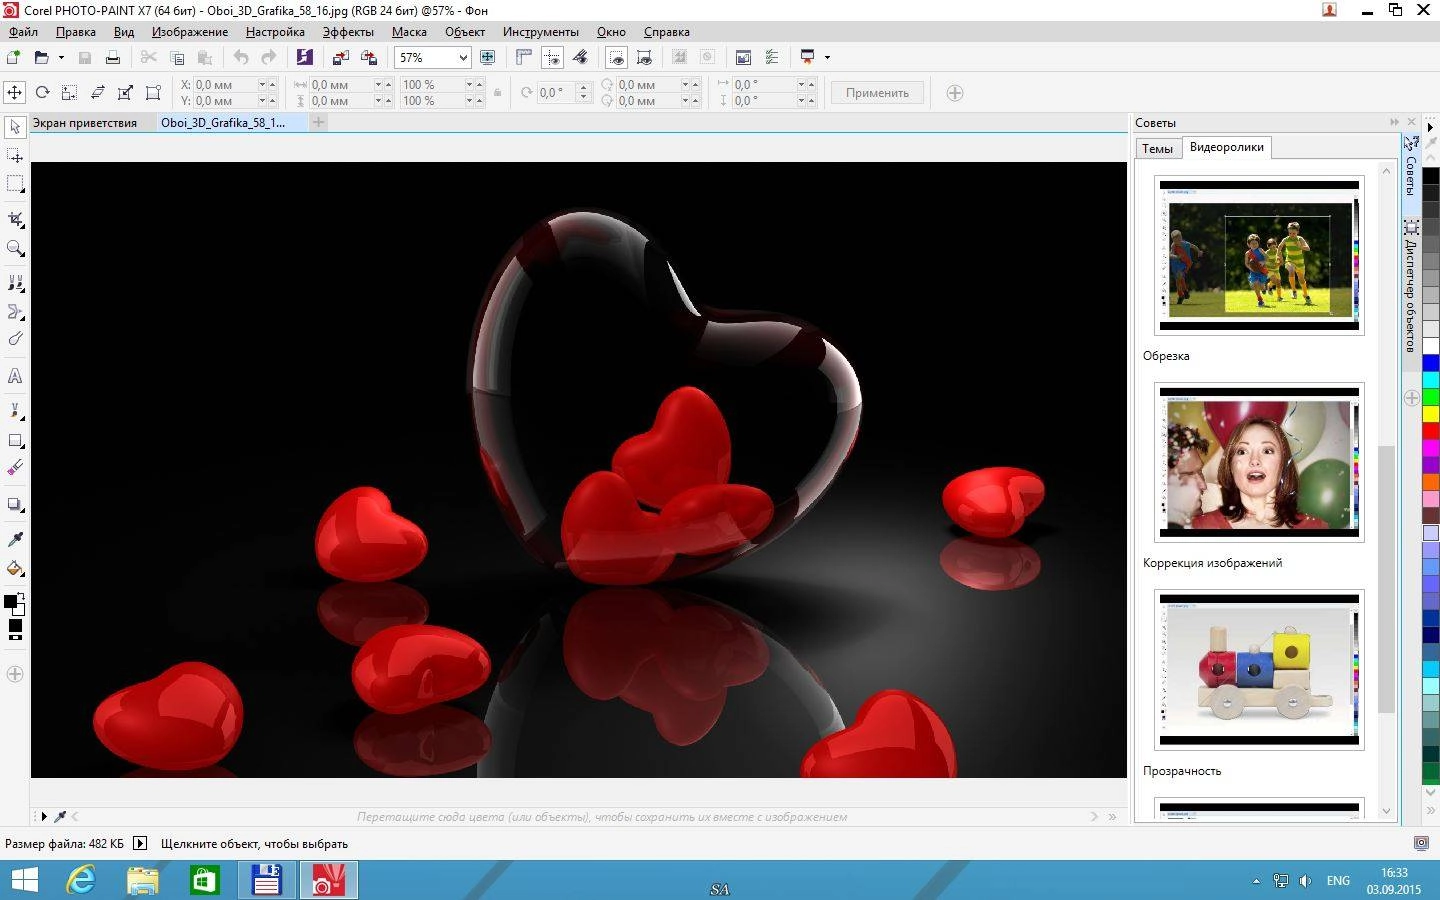The image size is (1440, 900).
Task: Select the Zoom magnifier tool
Action: click(x=15, y=248)
